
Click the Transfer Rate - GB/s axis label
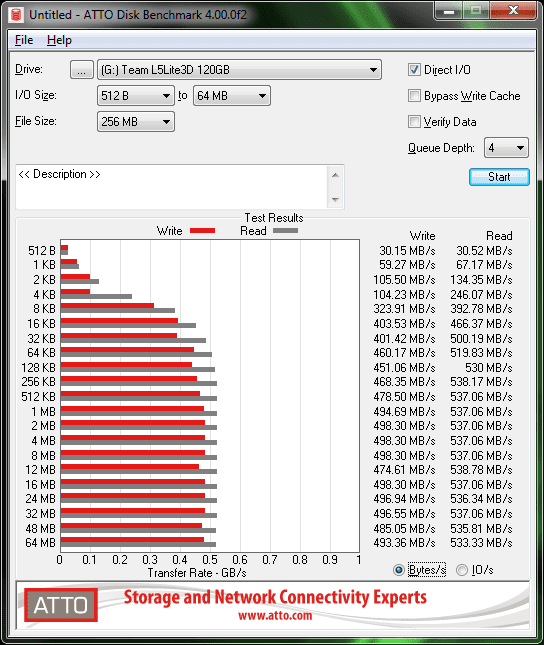[197, 573]
